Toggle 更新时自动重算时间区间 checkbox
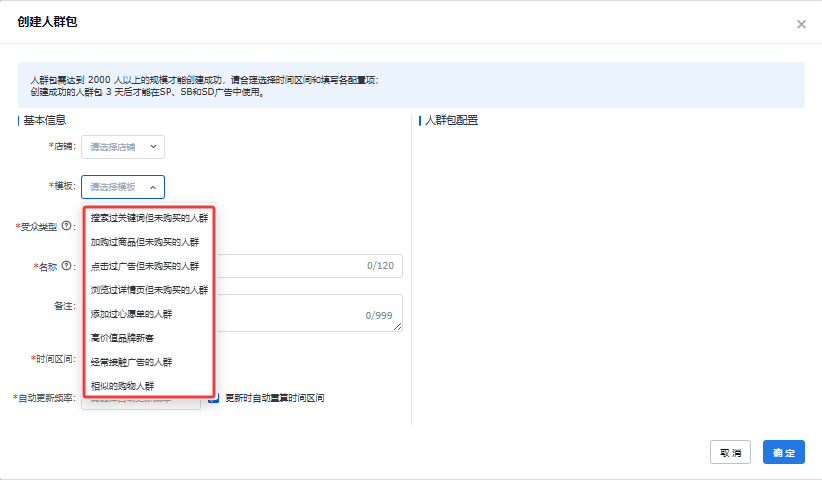Screen dimensions: 822x480 214,398
